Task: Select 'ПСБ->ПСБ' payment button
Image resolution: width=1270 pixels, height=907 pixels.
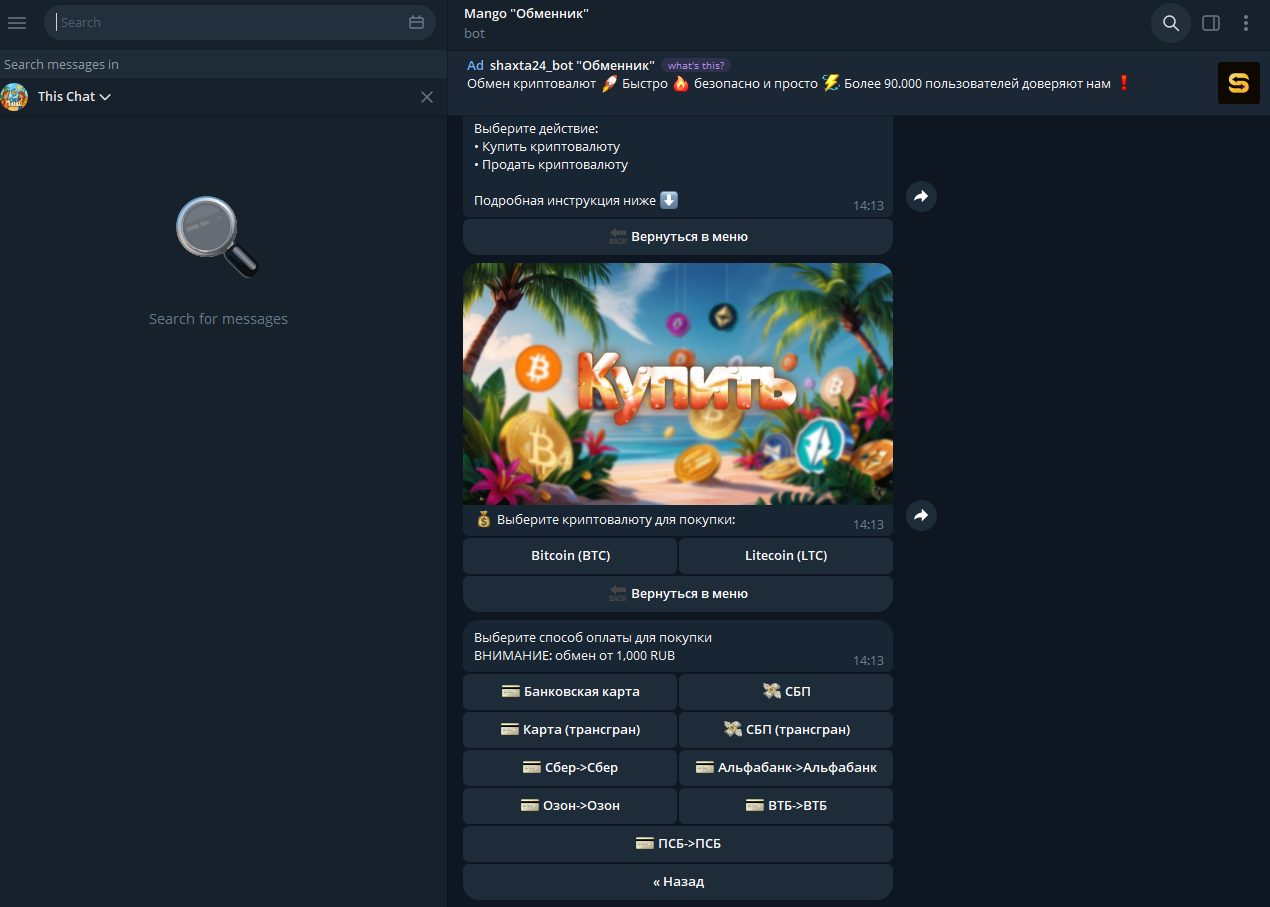Action: 678,844
